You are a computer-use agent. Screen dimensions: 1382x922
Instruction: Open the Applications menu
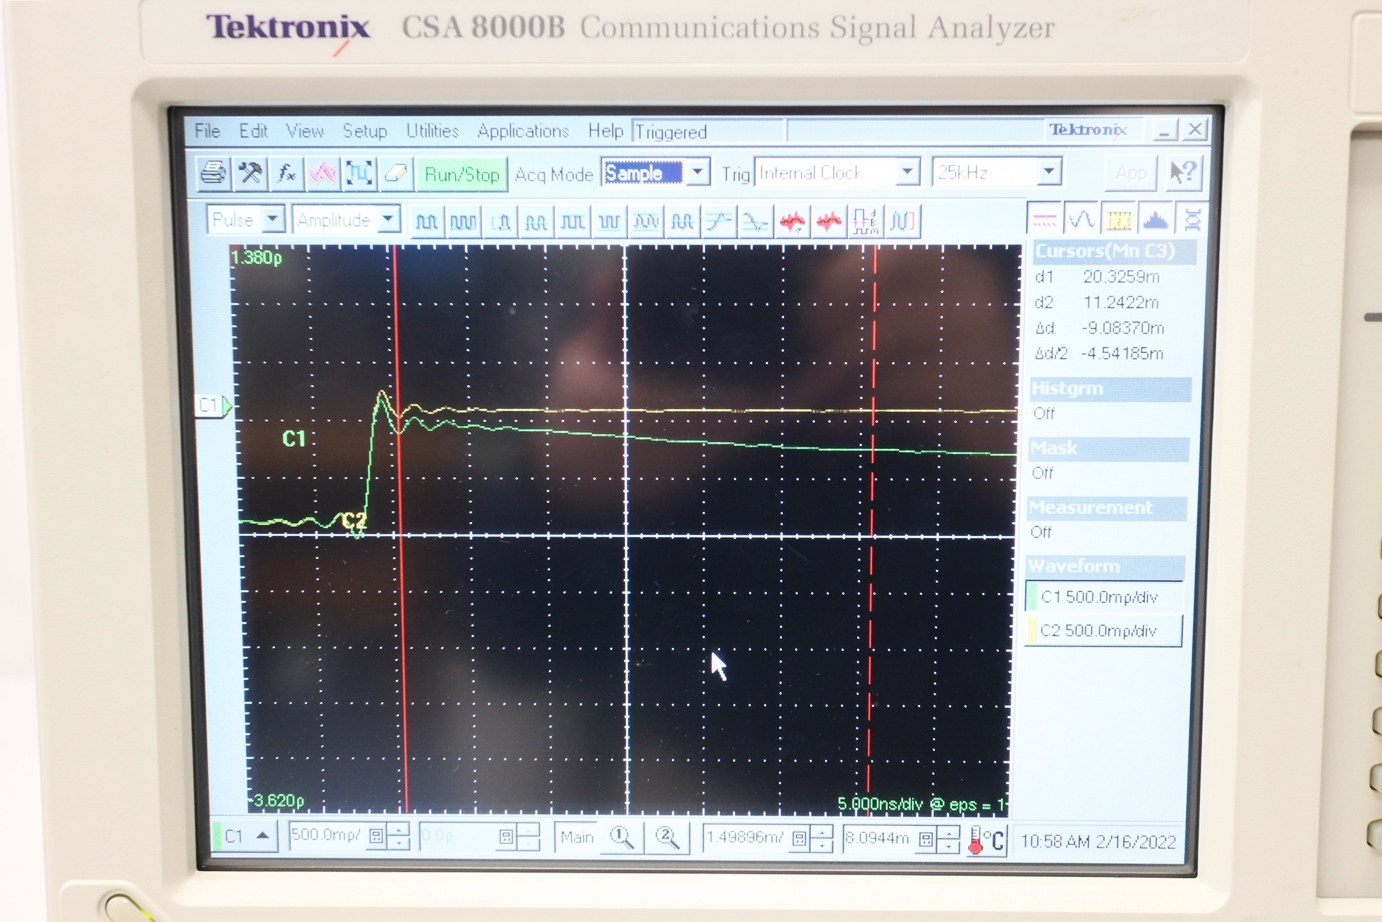[x=522, y=131]
